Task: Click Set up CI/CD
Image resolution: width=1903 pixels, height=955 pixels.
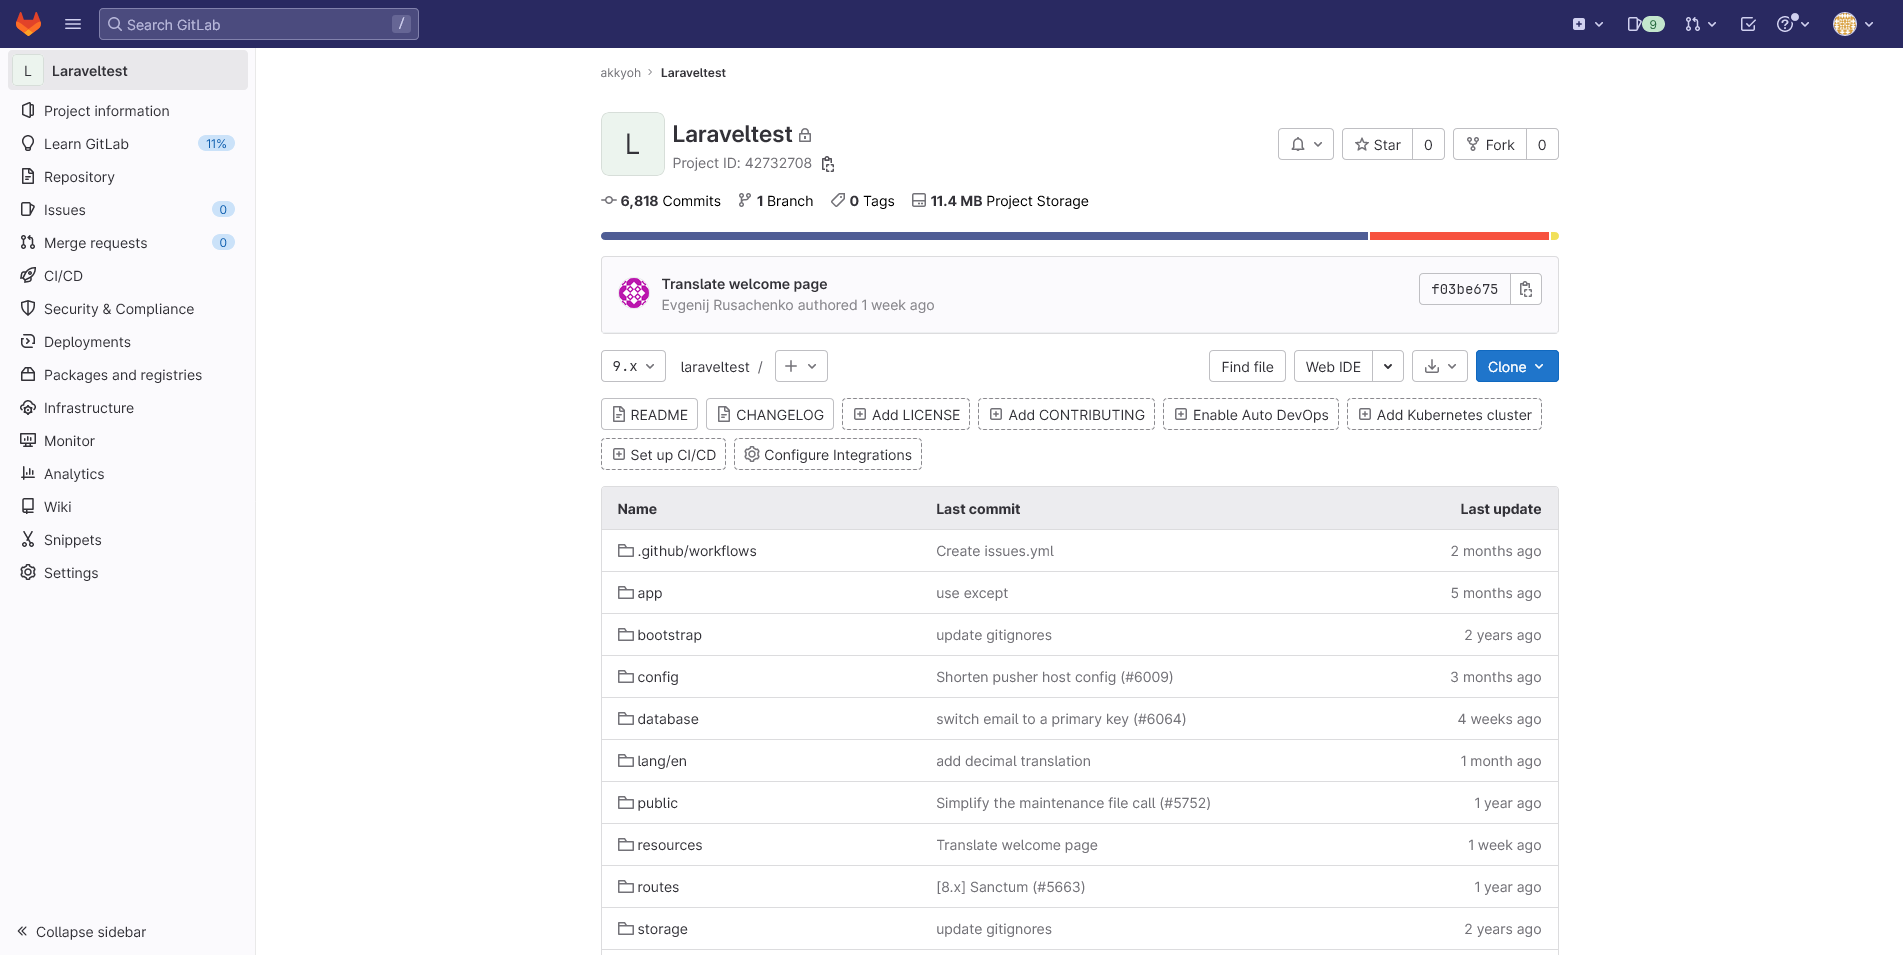Action: [663, 455]
